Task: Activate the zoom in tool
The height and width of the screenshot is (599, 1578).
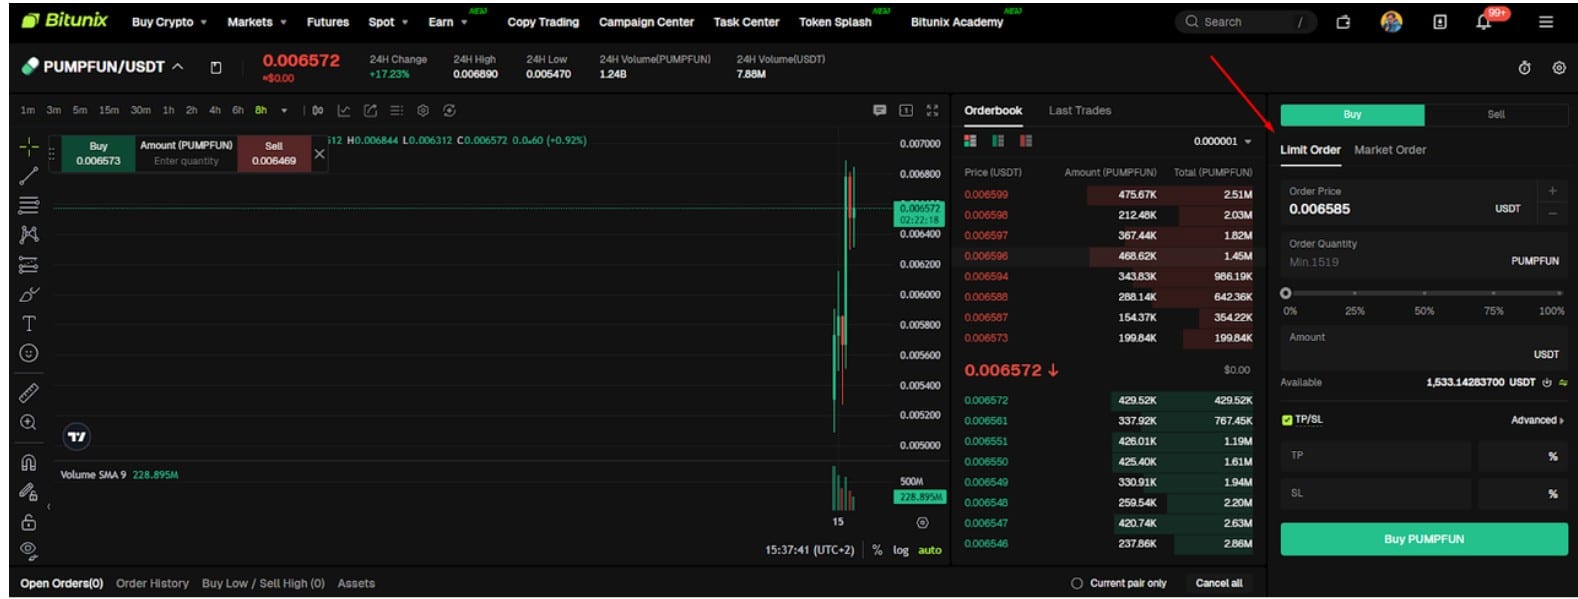Action: [x=29, y=422]
